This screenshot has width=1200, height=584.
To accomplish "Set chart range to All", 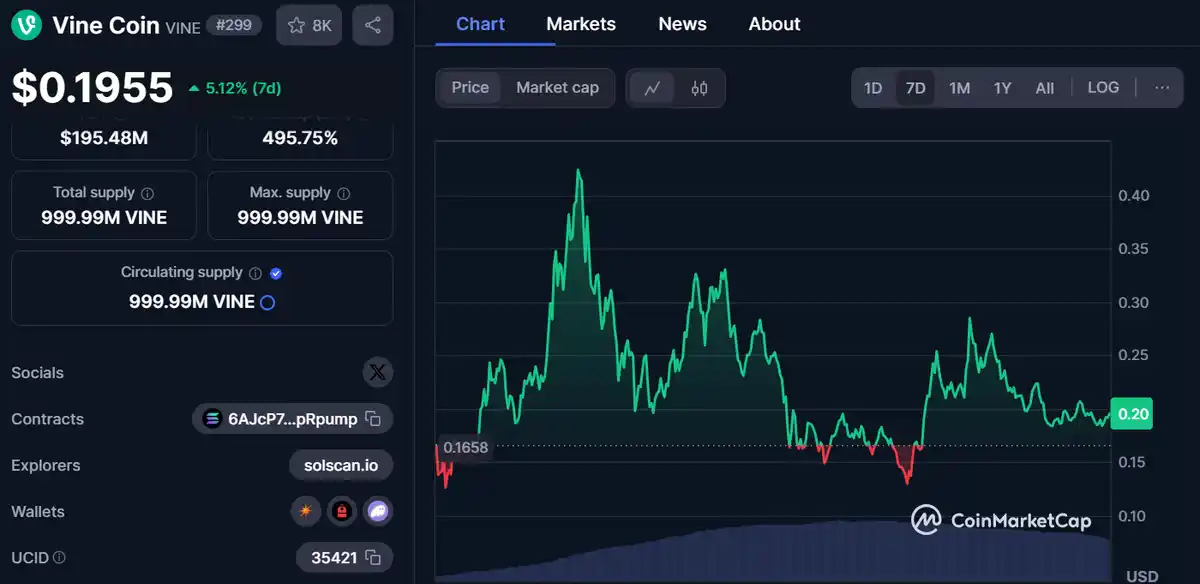I will click(1045, 88).
